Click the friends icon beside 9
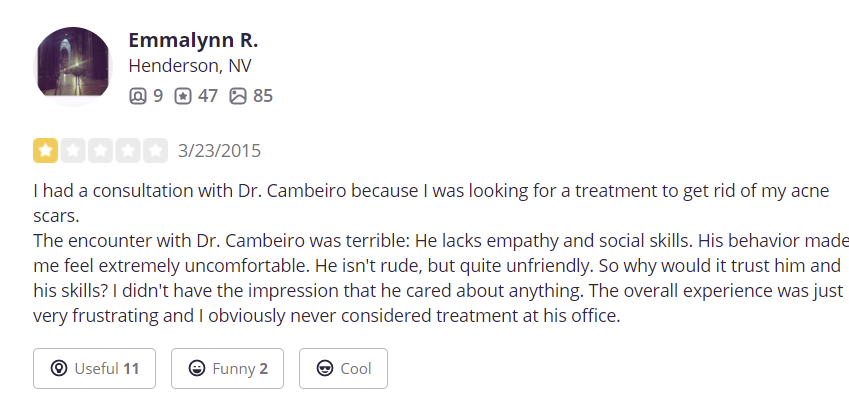This screenshot has height=415, width=849. [138, 96]
